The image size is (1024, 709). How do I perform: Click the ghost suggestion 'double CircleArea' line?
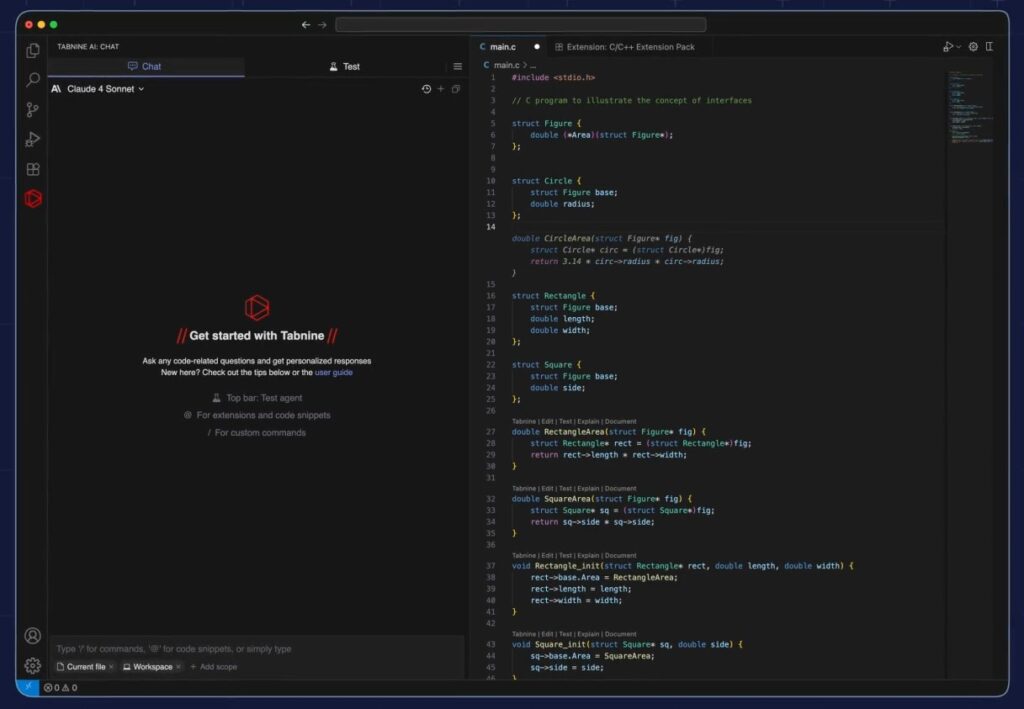point(601,239)
